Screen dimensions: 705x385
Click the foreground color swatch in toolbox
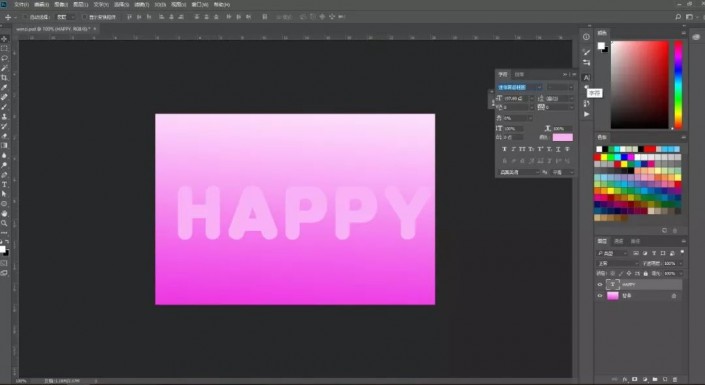point(2,249)
